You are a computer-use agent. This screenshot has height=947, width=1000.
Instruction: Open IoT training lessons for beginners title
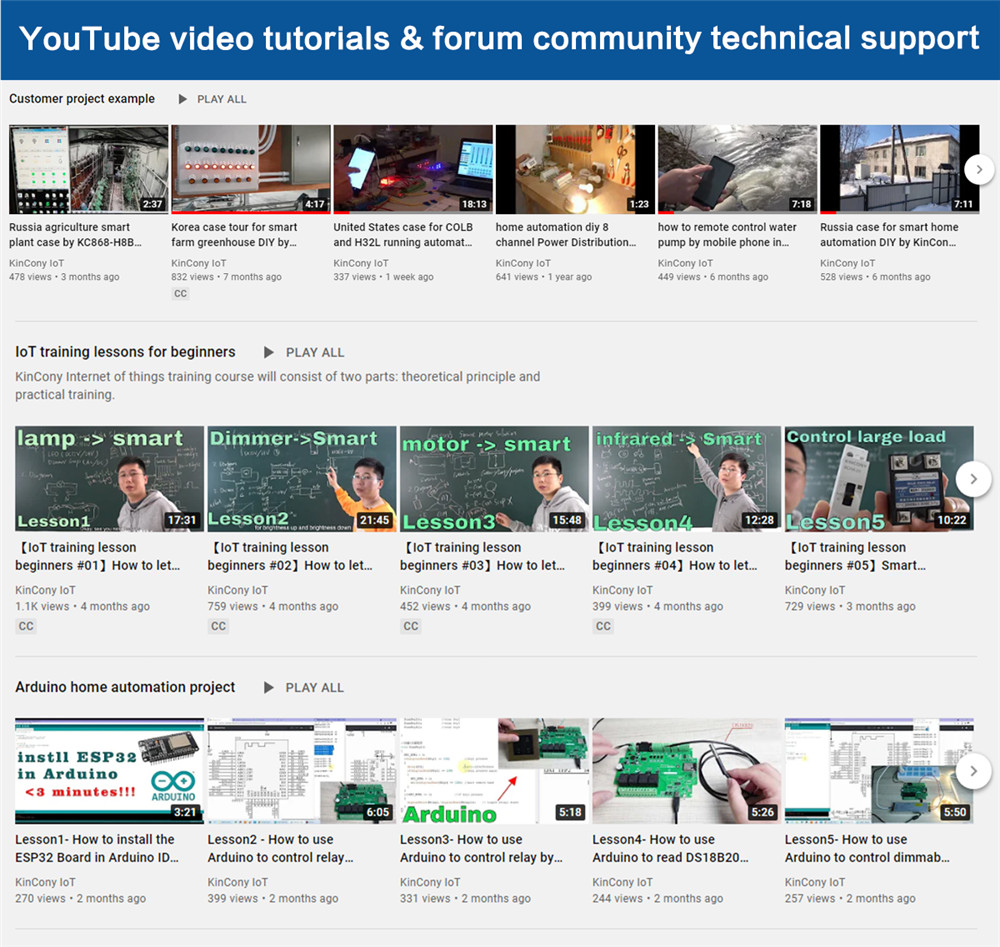(x=125, y=352)
